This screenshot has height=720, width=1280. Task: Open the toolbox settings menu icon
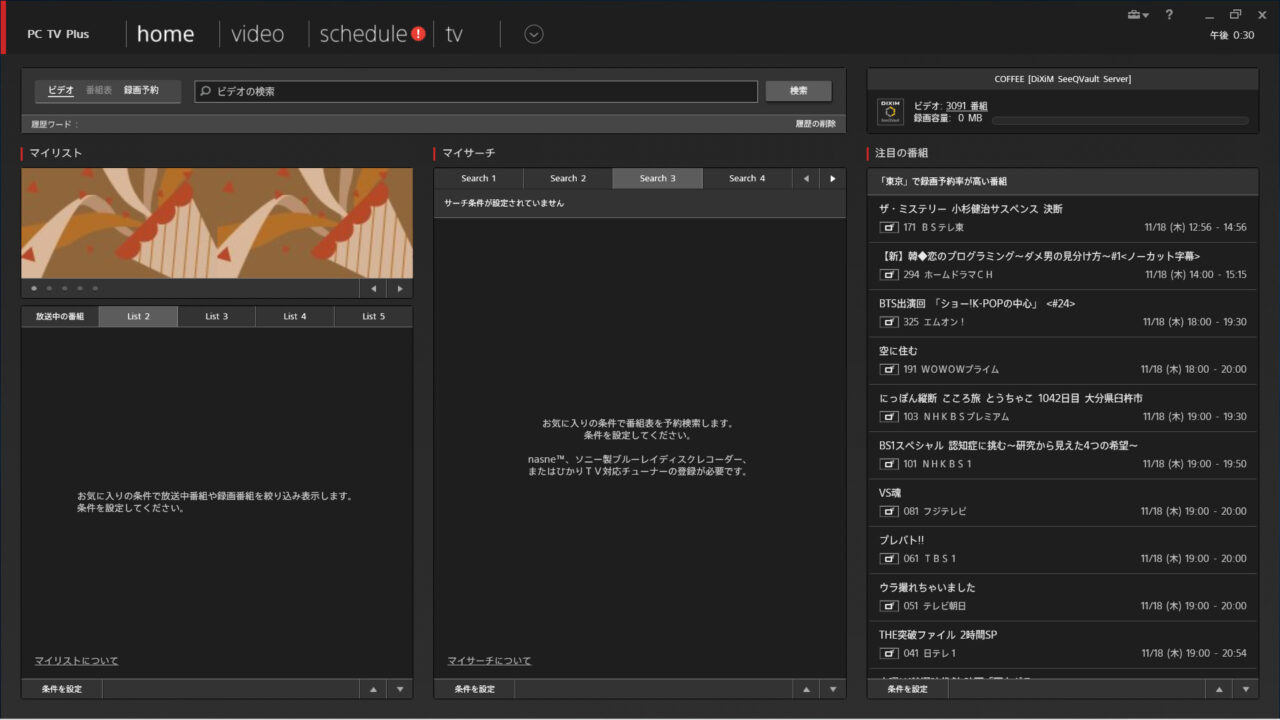1137,15
